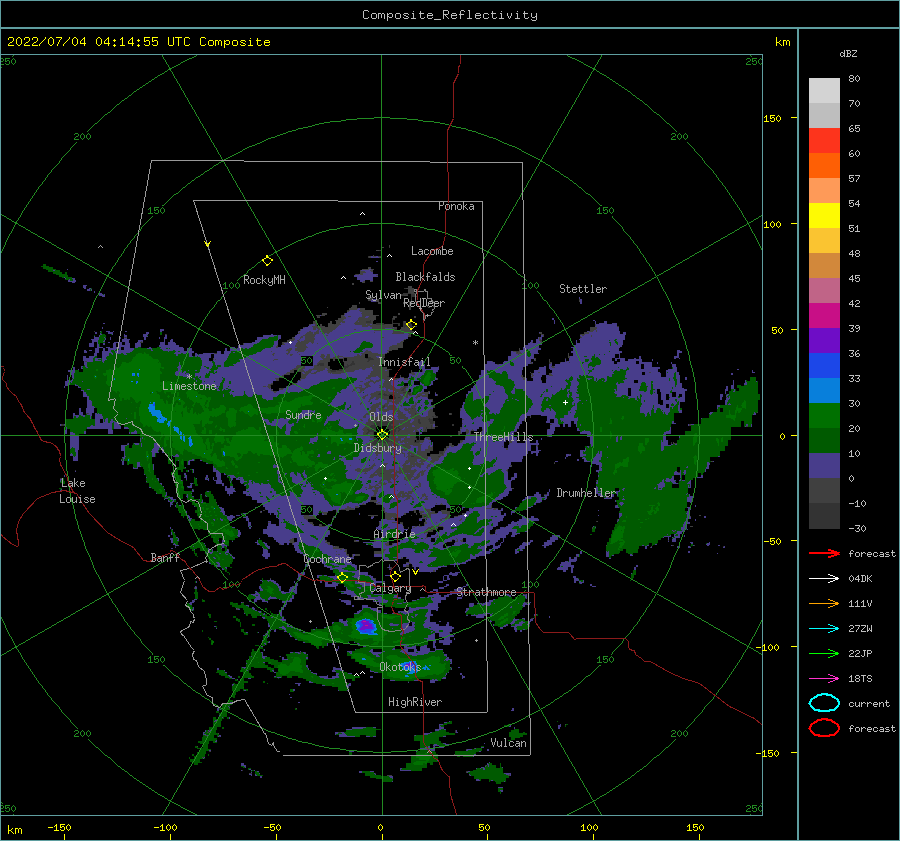Click the Stettler city label
The image size is (900, 841).
tap(583, 289)
